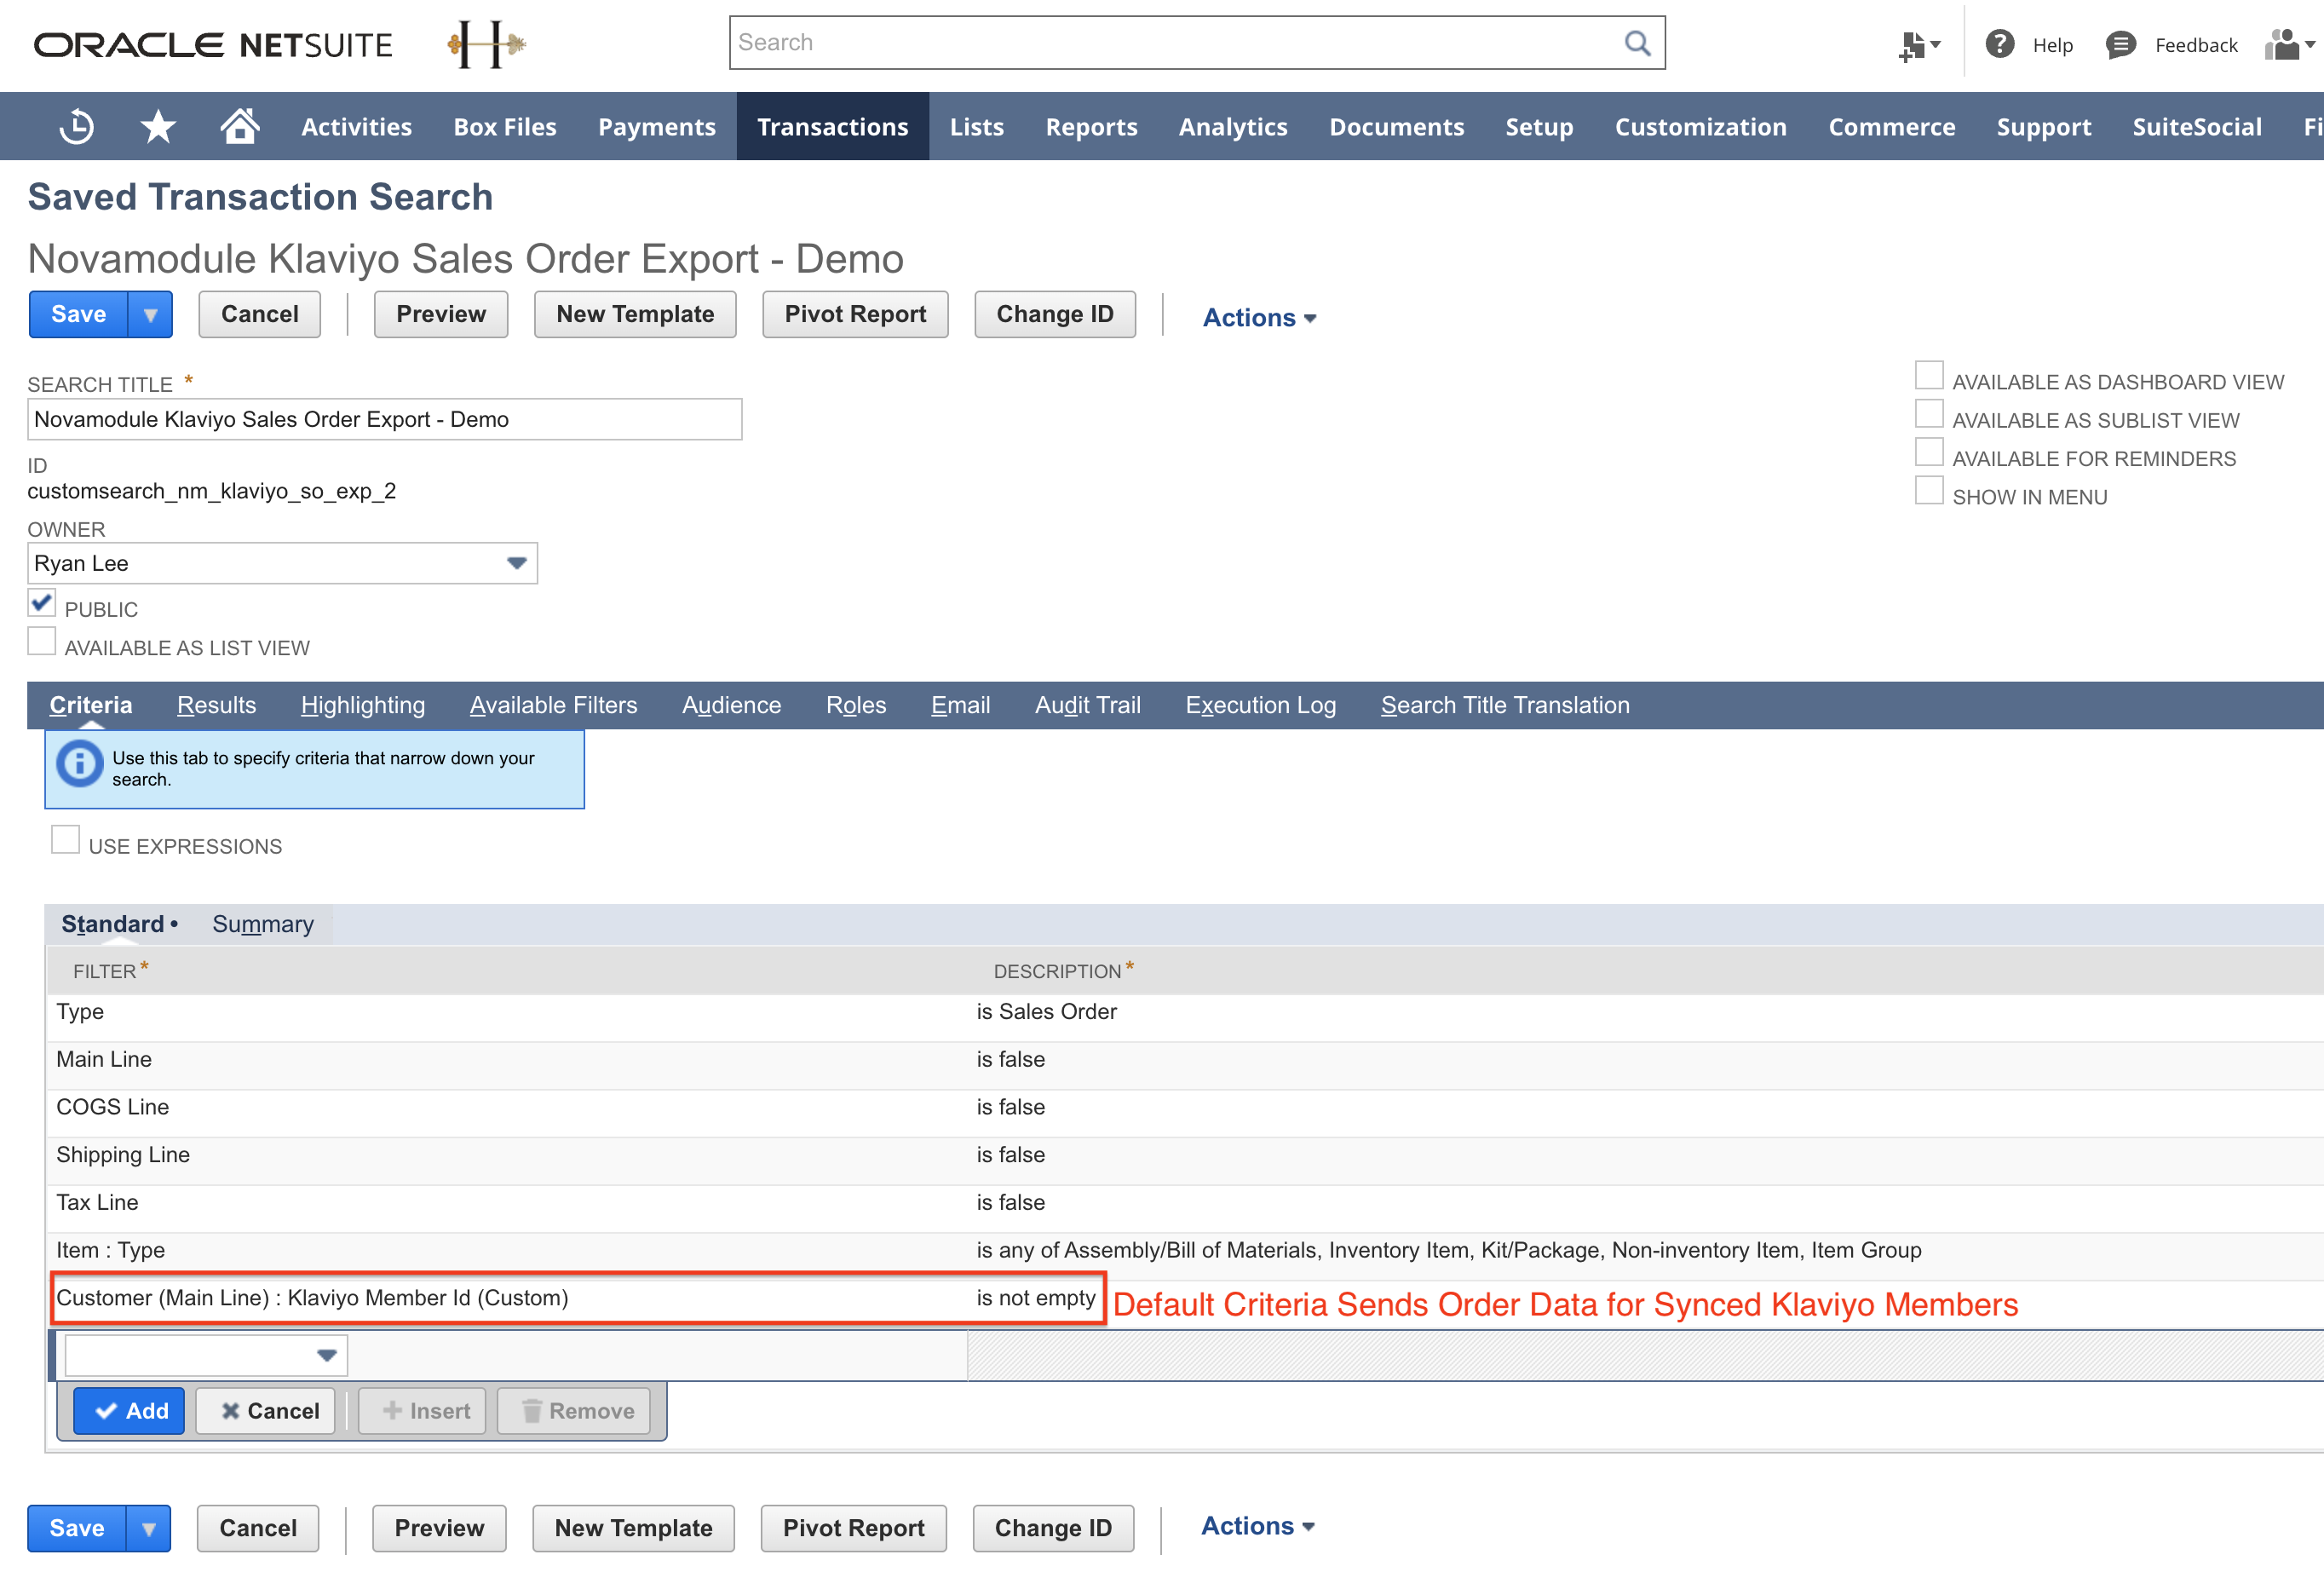The image size is (2324, 1595).
Task: Toggle the Public checkbox
Action: 41,603
